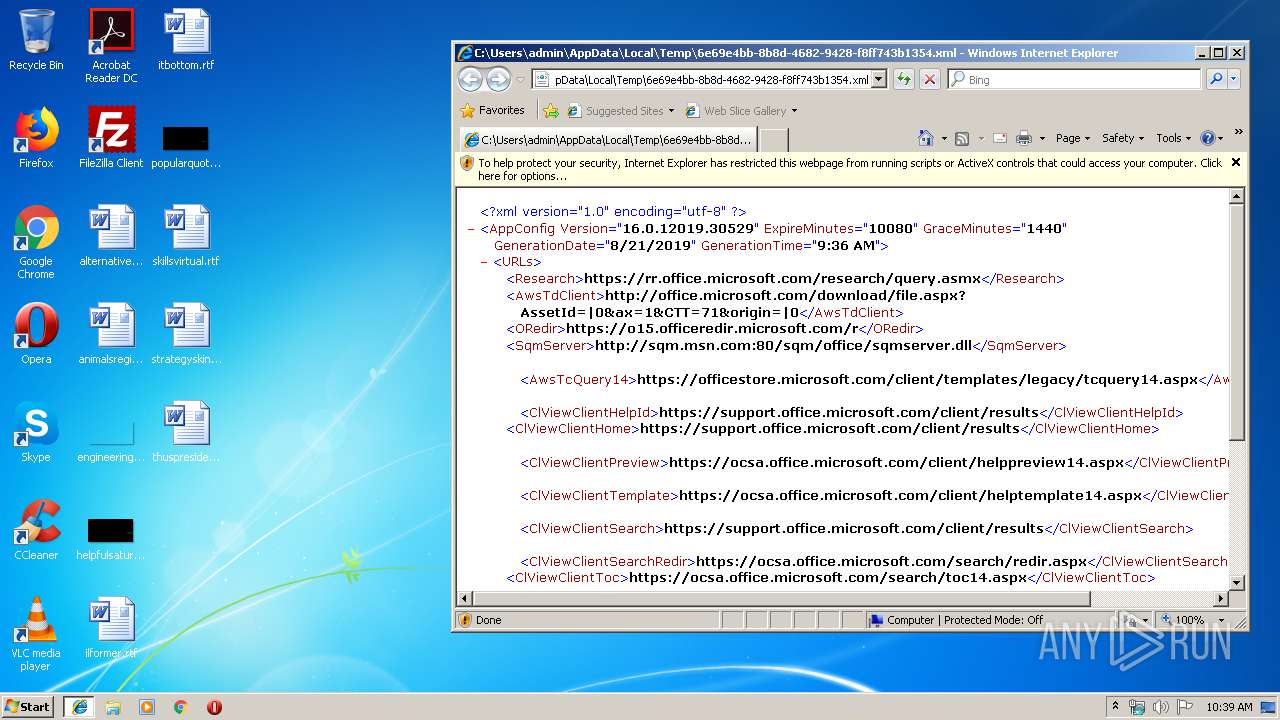Click the Suggested Sites link
This screenshot has width=1280, height=720.
[615, 111]
